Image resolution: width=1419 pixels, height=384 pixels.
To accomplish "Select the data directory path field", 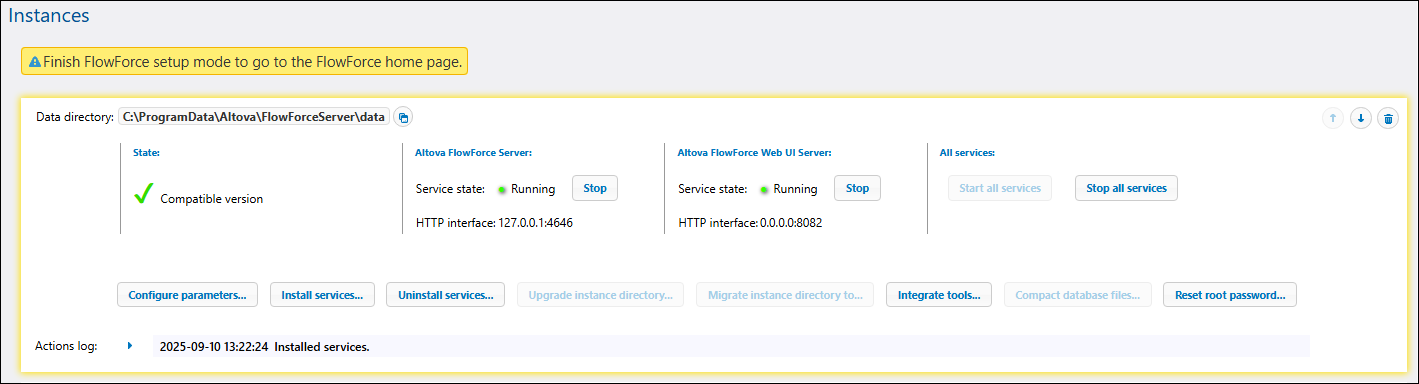I will pyautogui.click(x=254, y=117).
